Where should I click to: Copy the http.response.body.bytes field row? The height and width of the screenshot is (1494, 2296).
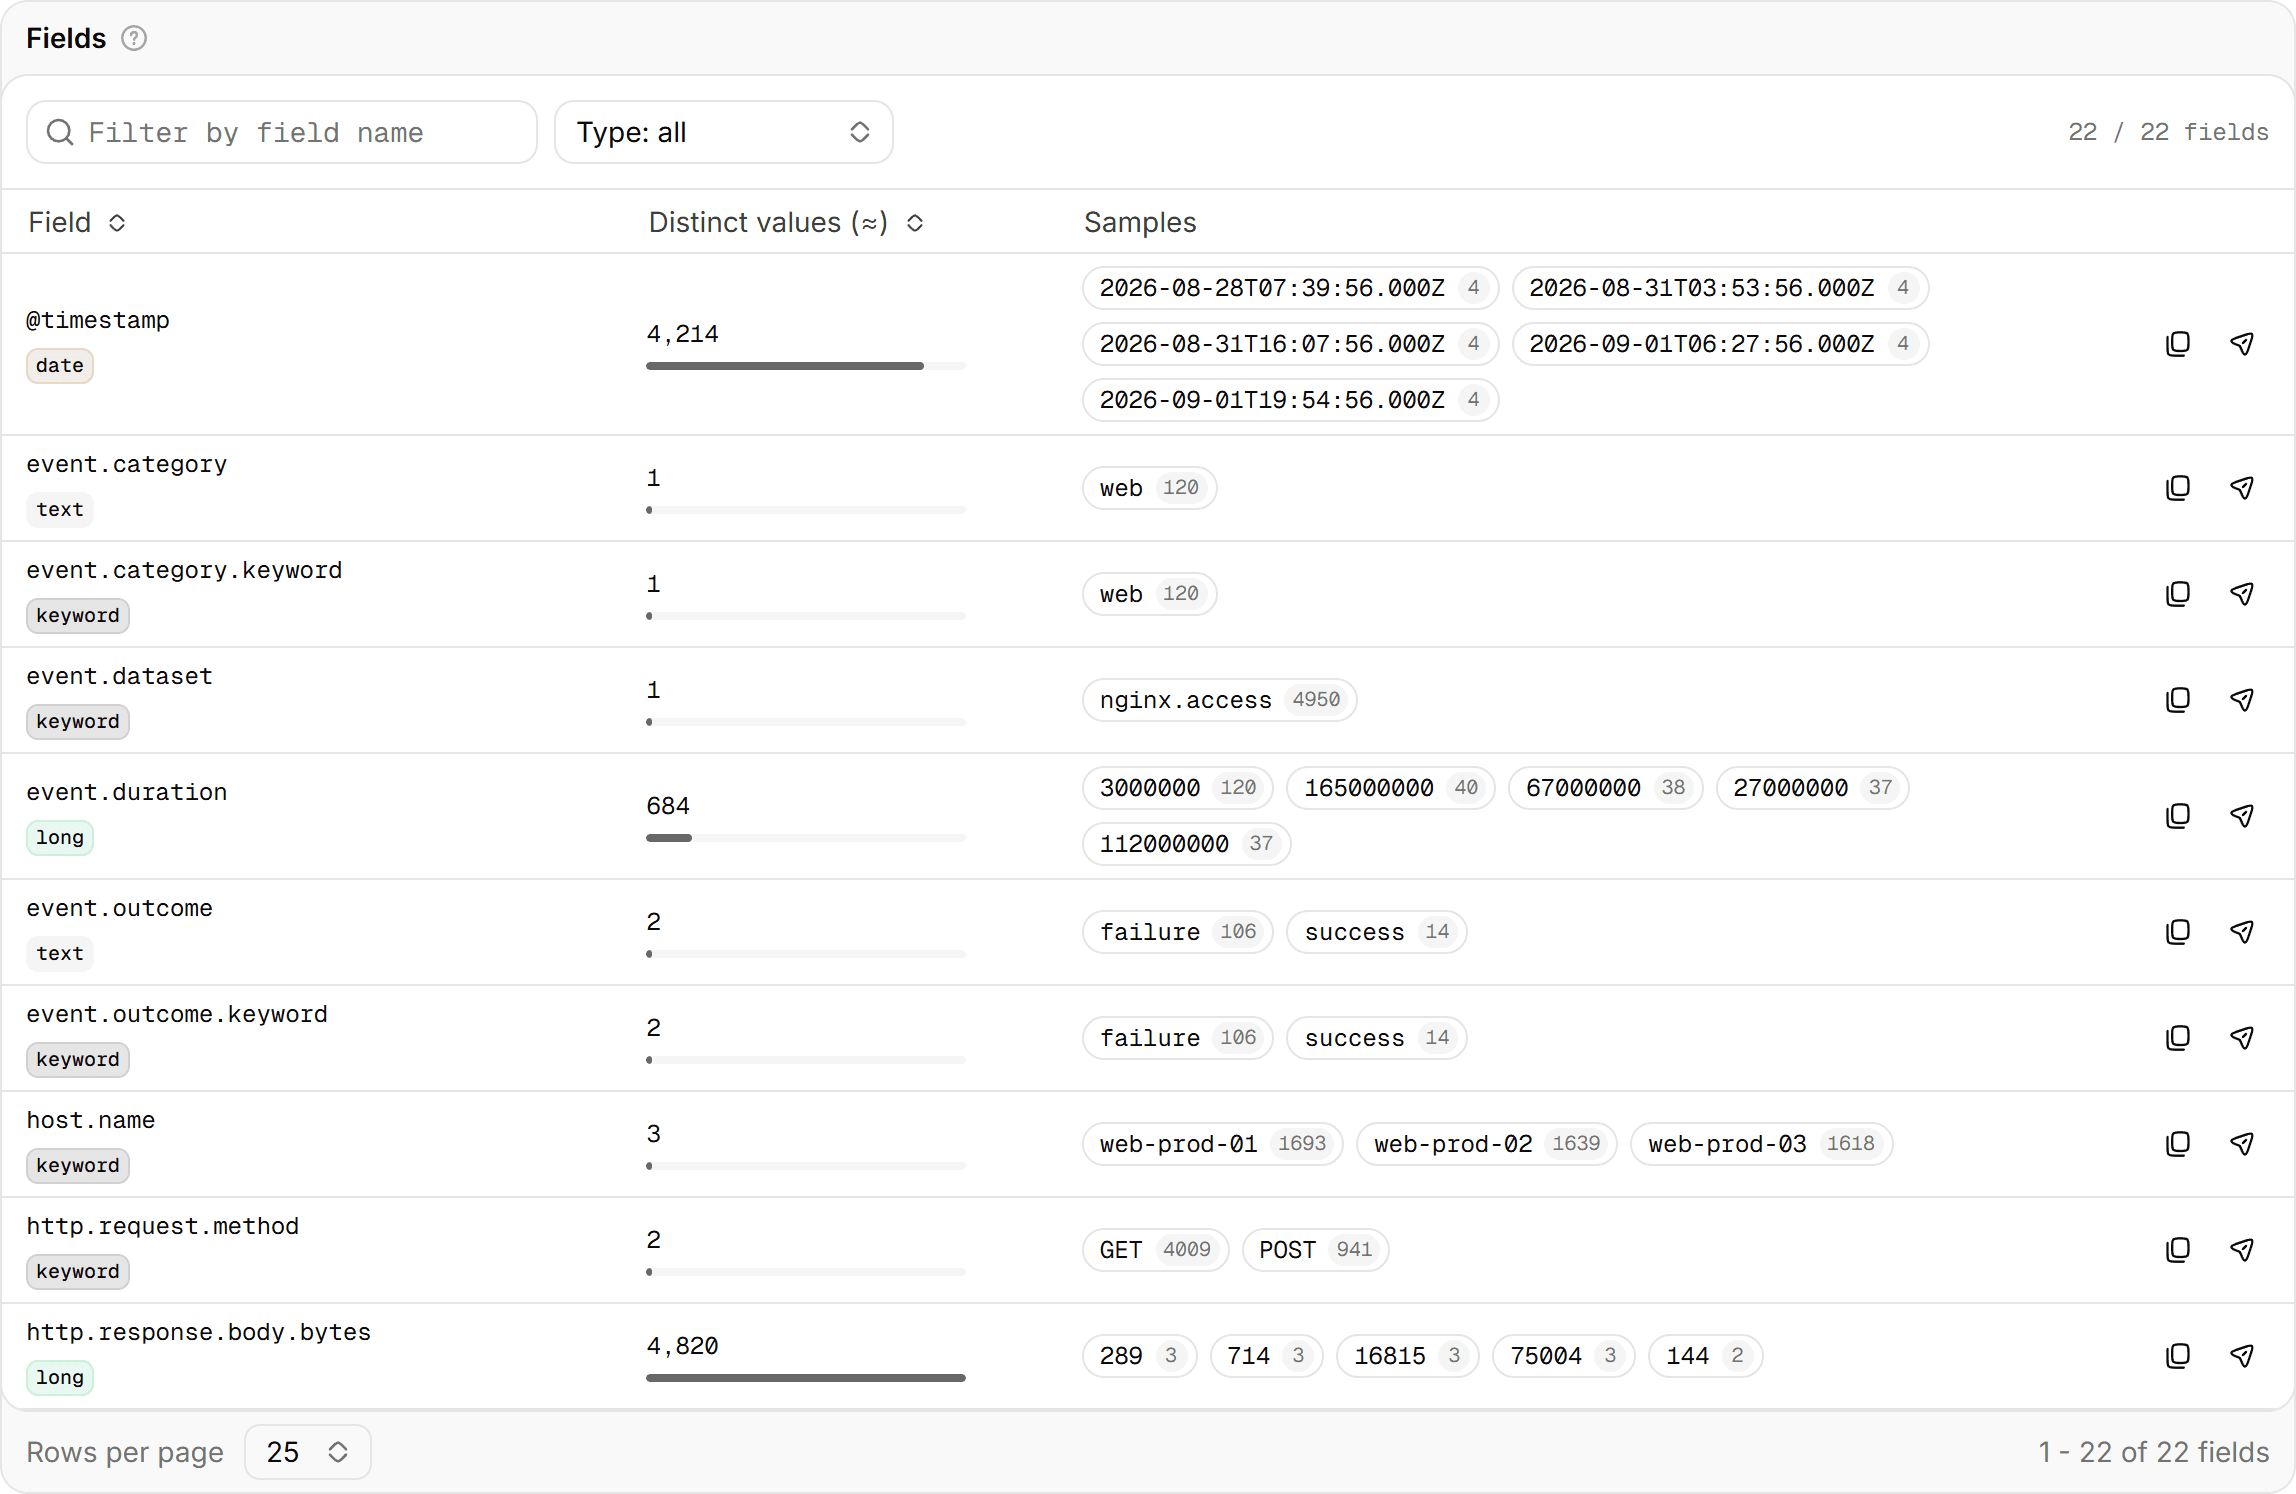(2178, 1356)
